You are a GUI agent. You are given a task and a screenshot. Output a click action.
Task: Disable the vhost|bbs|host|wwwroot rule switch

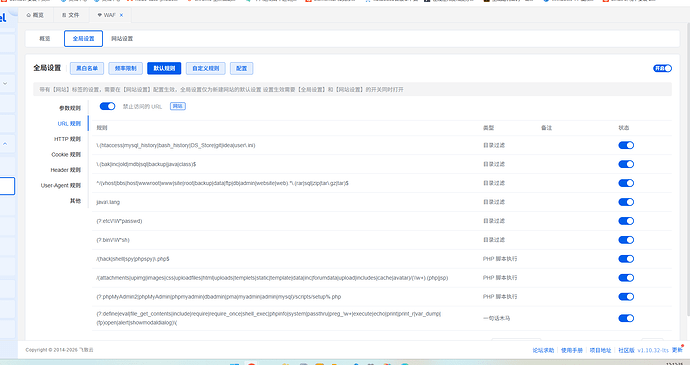pos(626,183)
